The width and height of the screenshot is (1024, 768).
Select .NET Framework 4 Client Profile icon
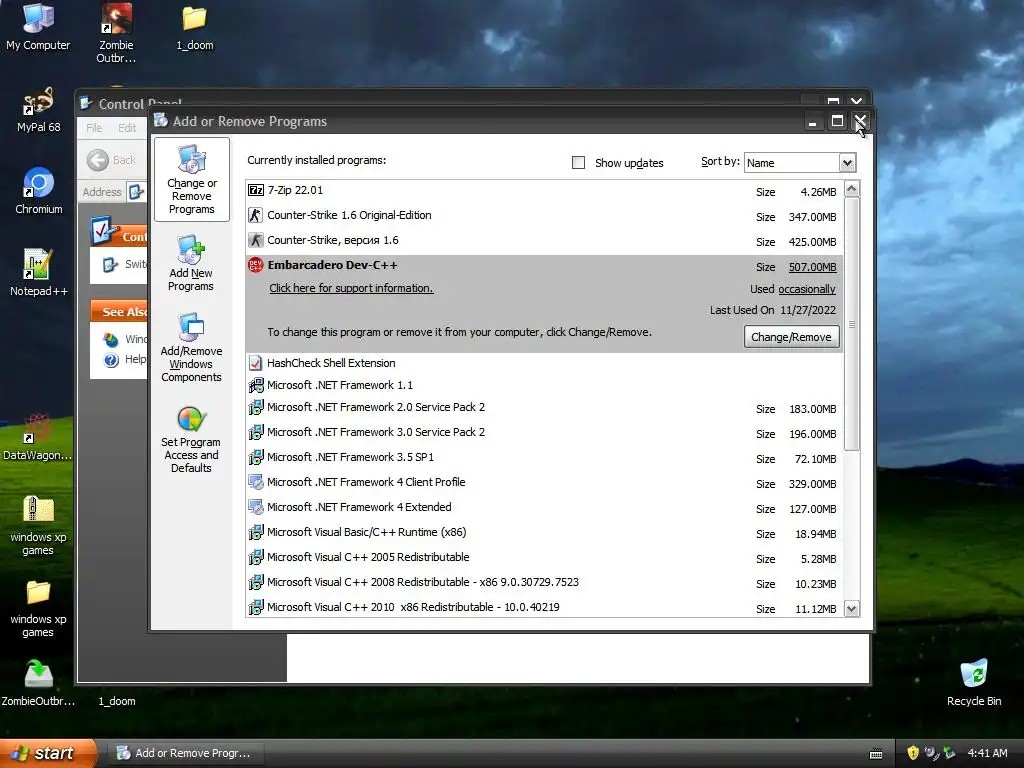pos(256,482)
